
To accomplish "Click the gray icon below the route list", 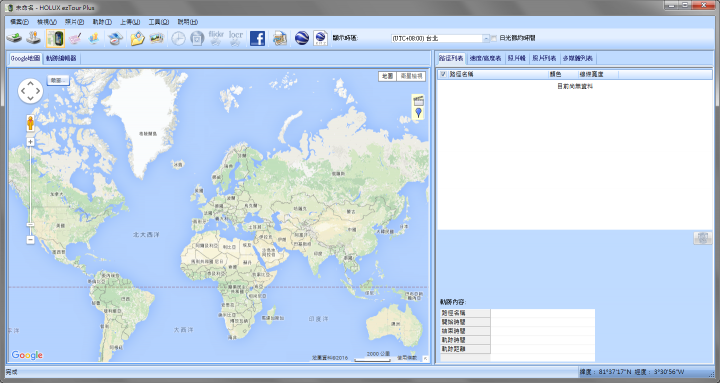I will tap(702, 238).
